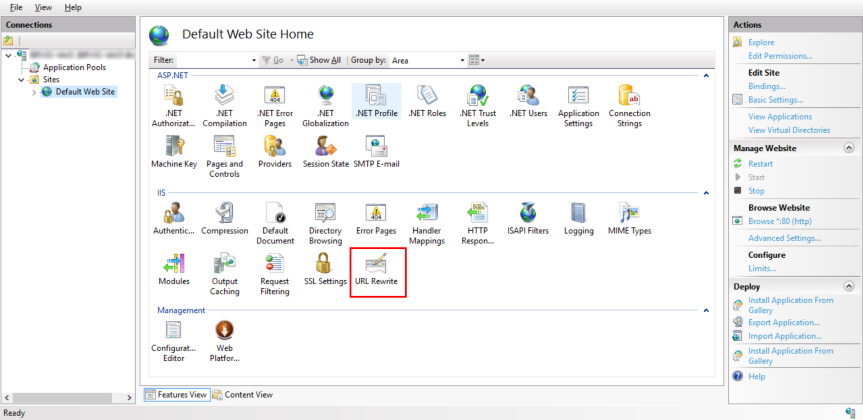This screenshot has height=420, width=863.
Task: Open the Output Caching feature
Action: coord(225,274)
